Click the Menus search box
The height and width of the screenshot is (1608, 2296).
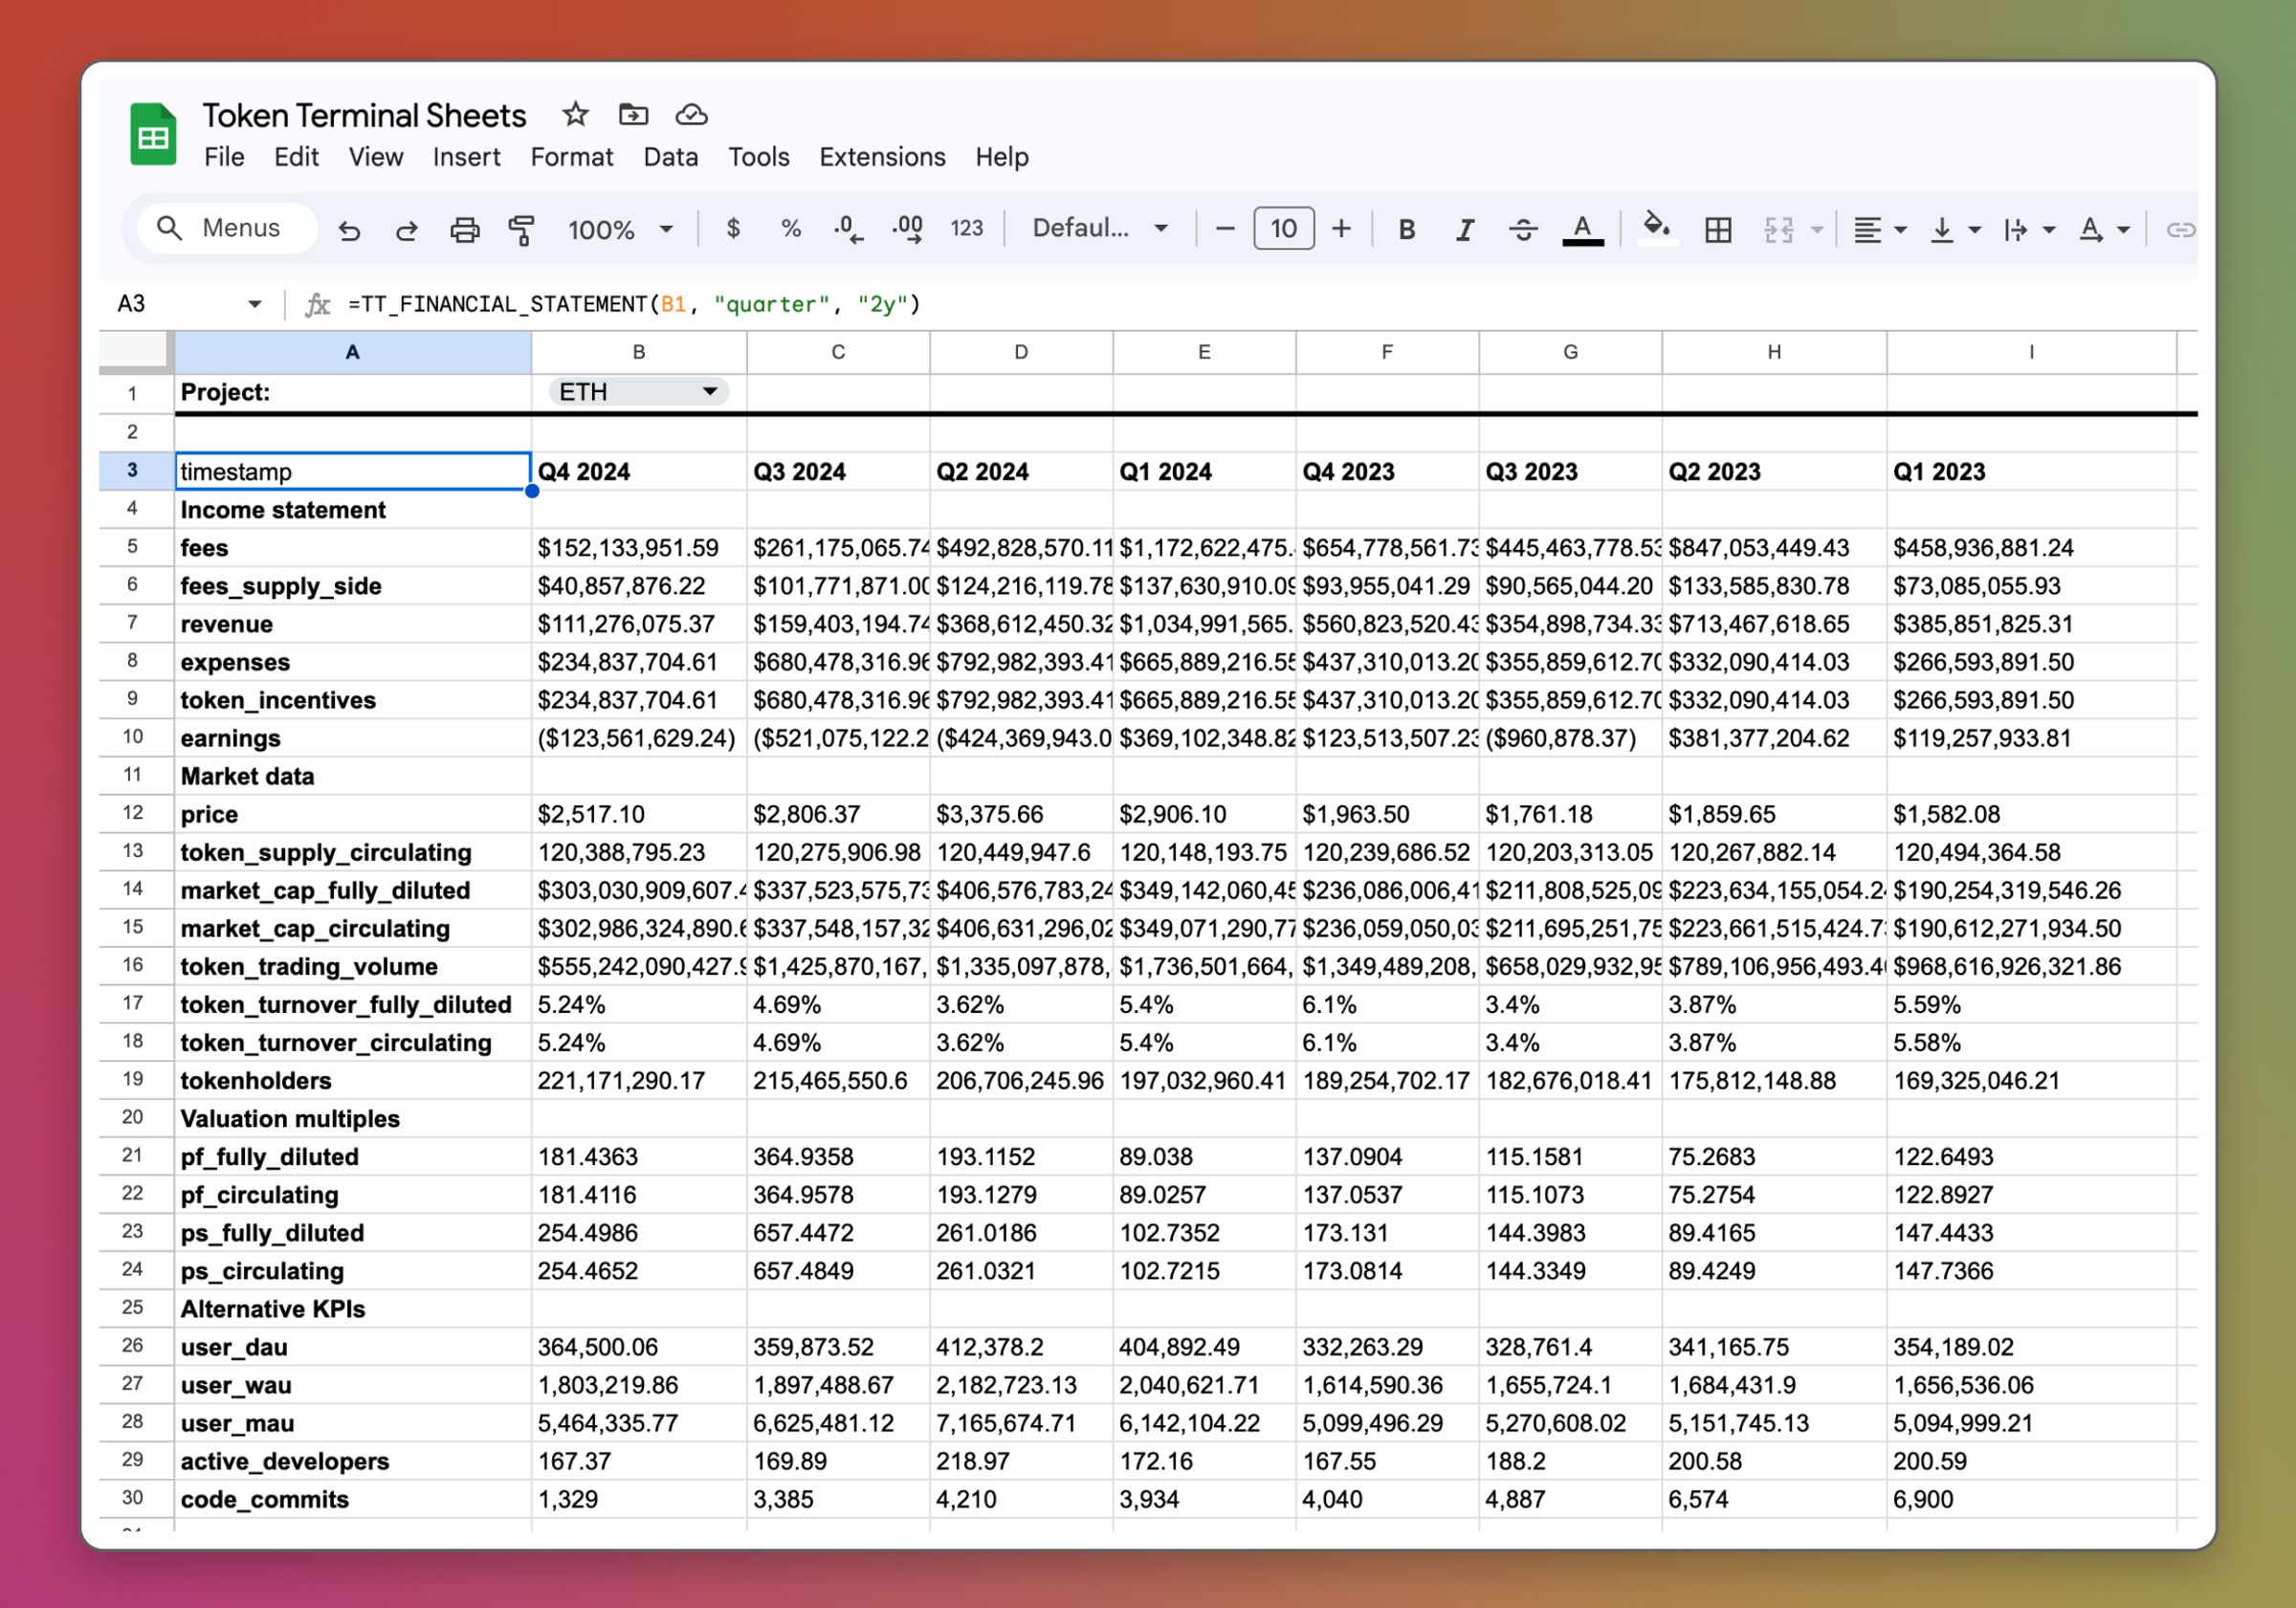pyautogui.click(x=227, y=228)
